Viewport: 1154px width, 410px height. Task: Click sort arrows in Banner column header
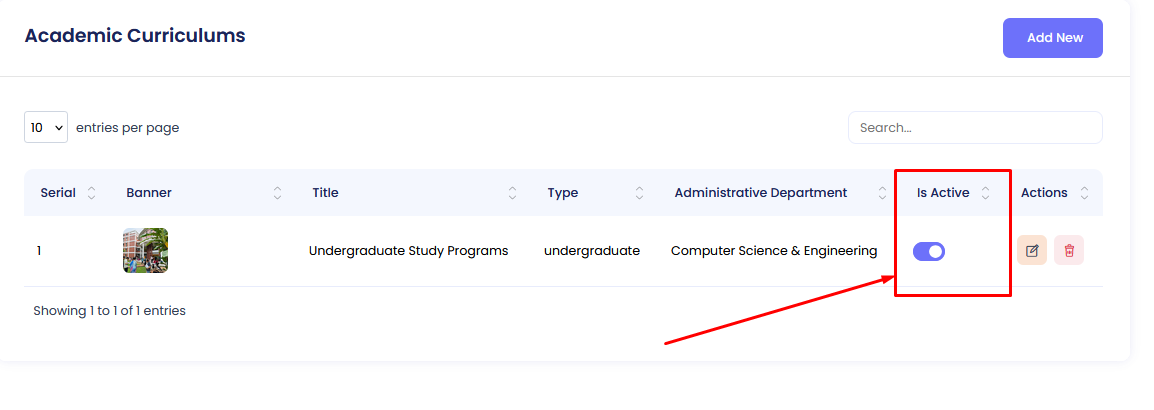[277, 193]
